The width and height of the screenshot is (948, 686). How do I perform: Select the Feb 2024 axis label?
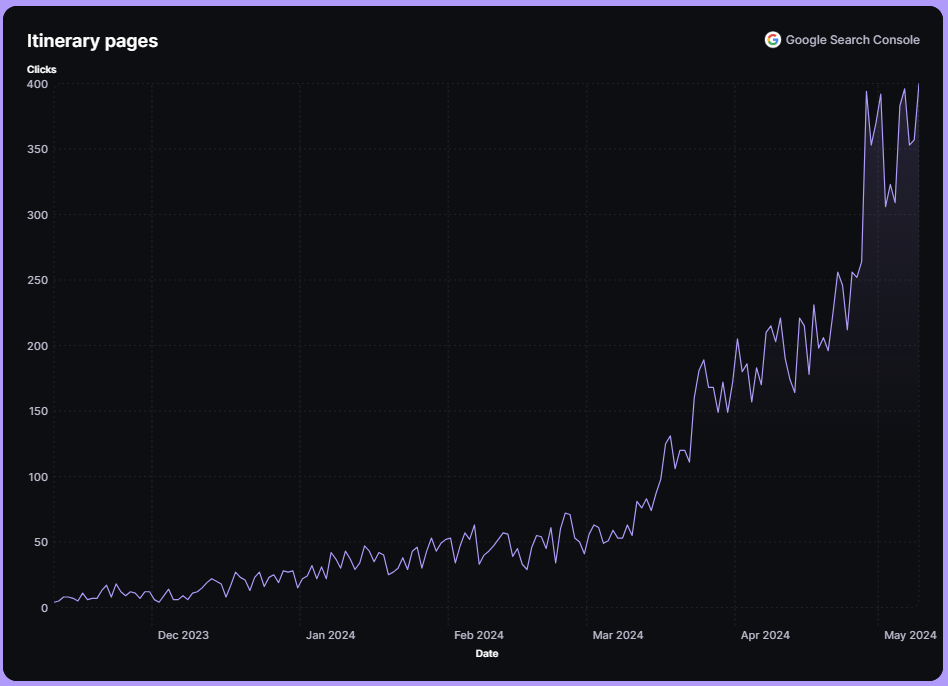(478, 635)
